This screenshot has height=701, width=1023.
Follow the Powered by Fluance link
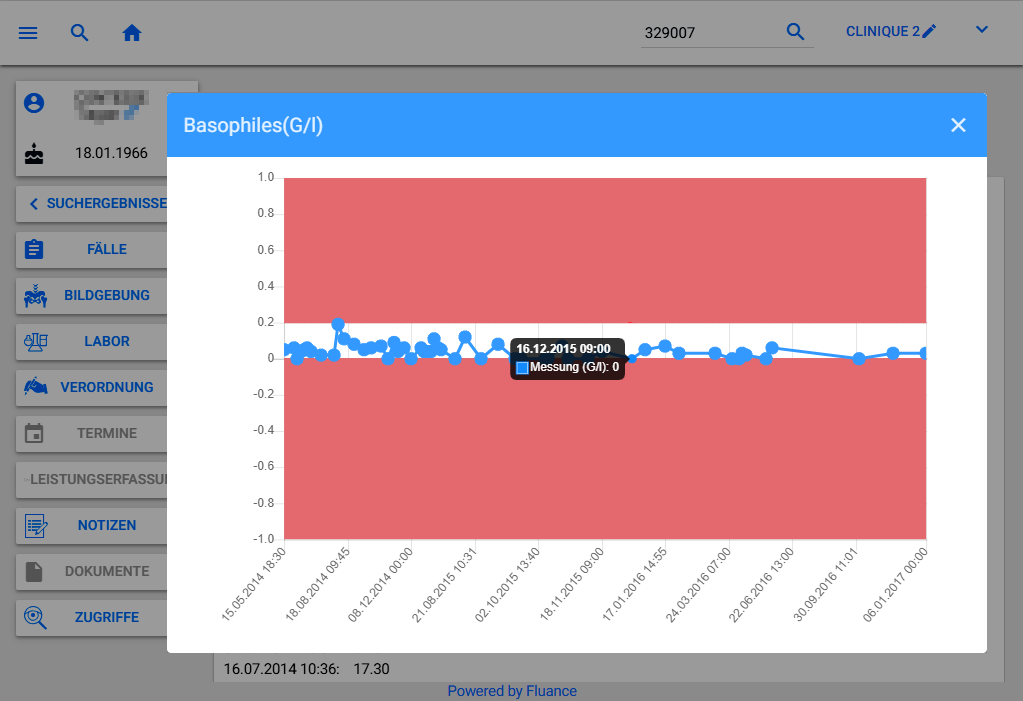click(511, 691)
